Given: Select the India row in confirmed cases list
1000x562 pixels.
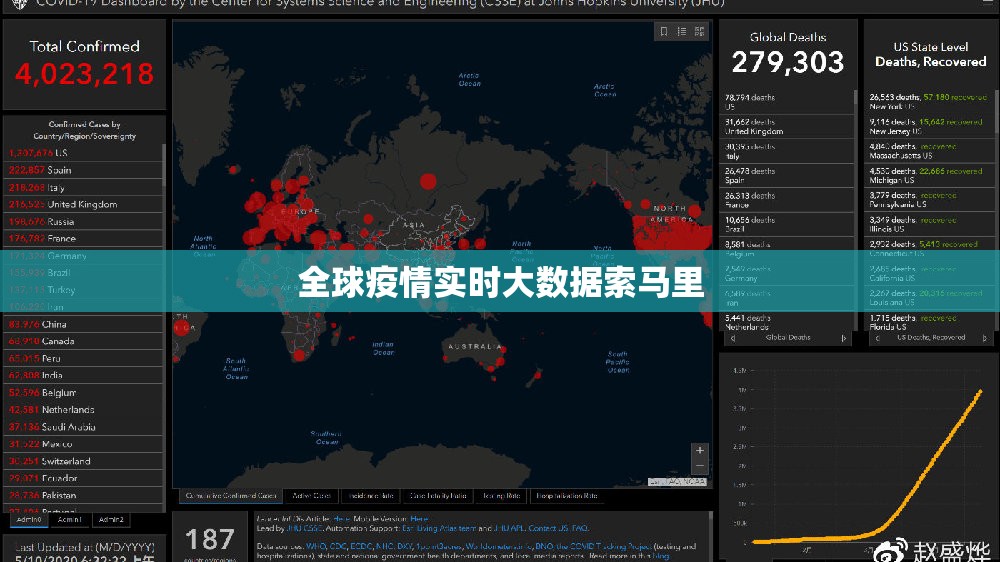Looking at the screenshot, I should (83, 375).
